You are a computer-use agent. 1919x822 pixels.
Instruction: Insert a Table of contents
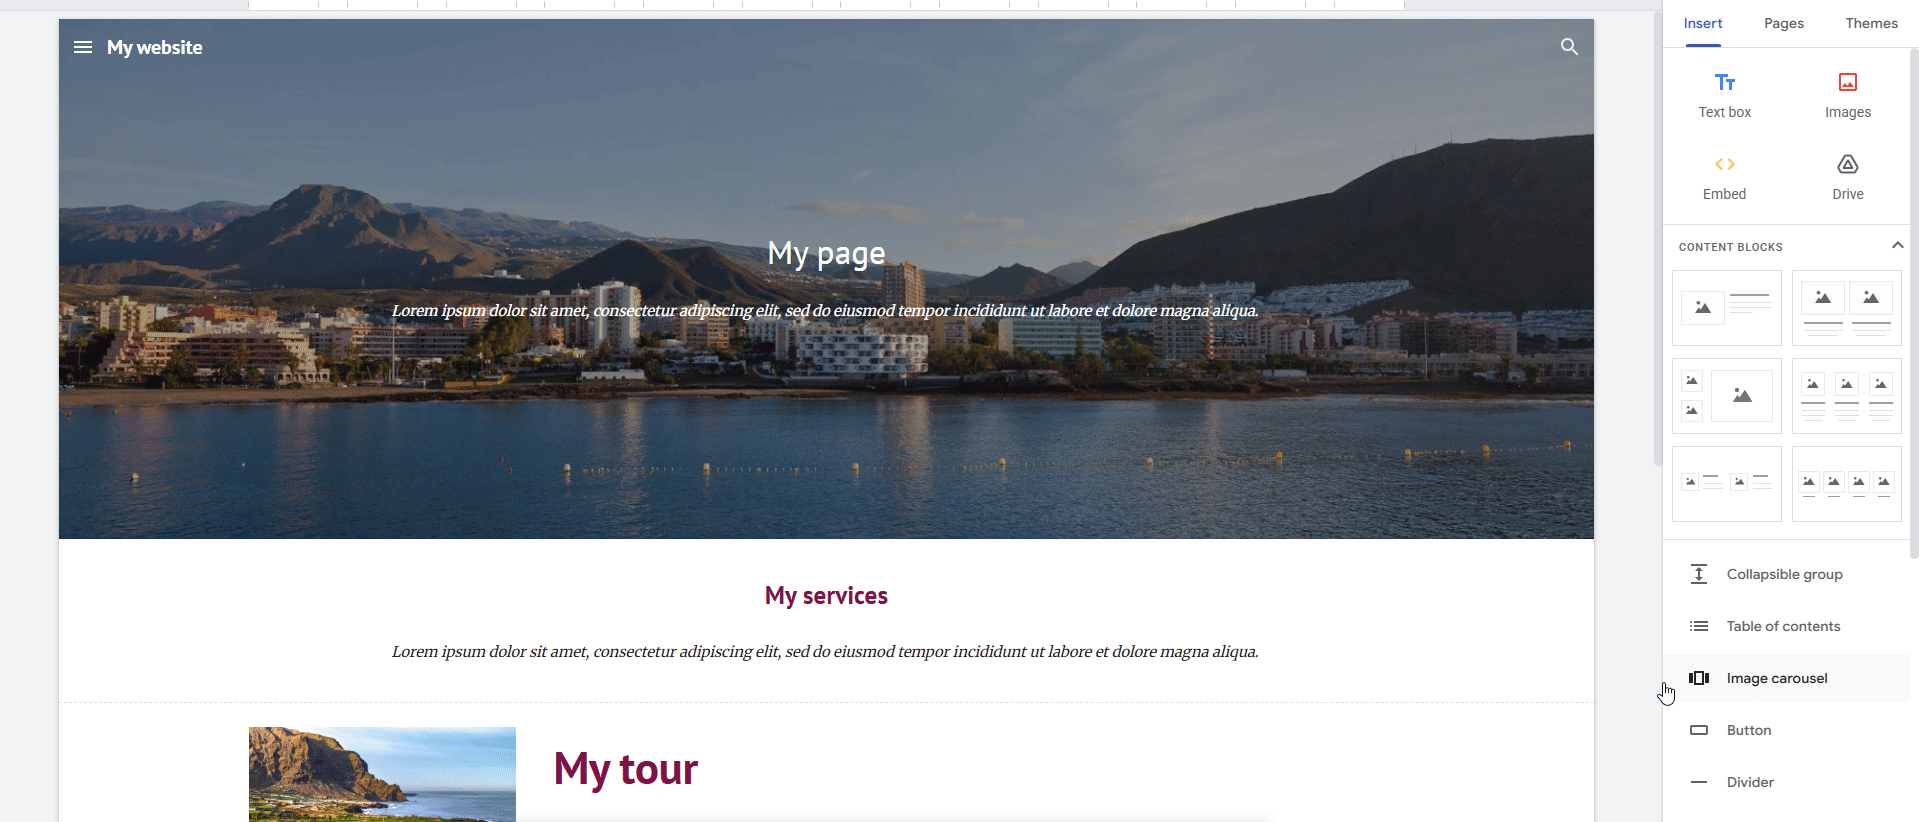click(x=1786, y=626)
